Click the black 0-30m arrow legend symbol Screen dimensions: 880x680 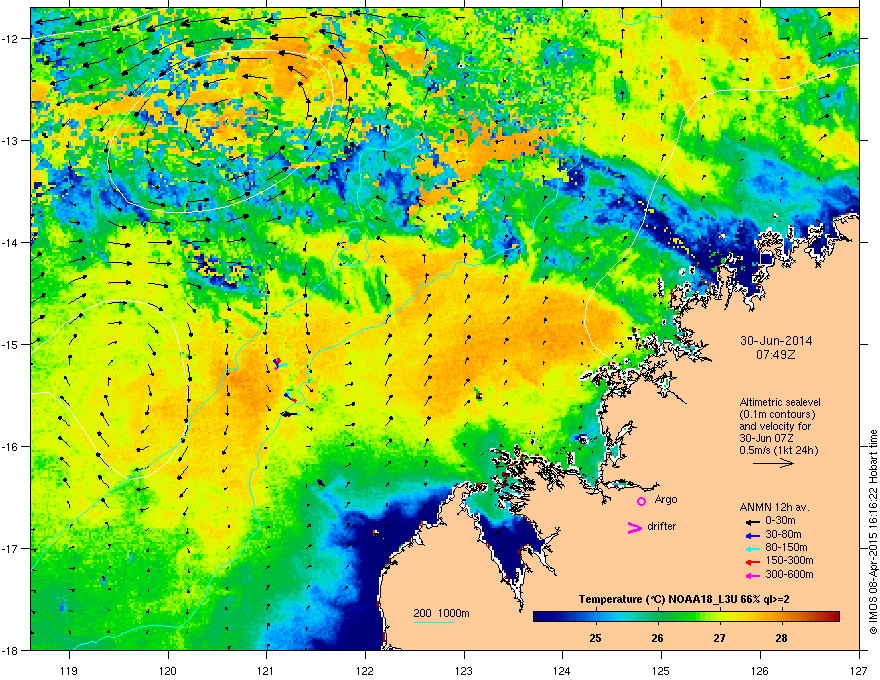(753, 521)
